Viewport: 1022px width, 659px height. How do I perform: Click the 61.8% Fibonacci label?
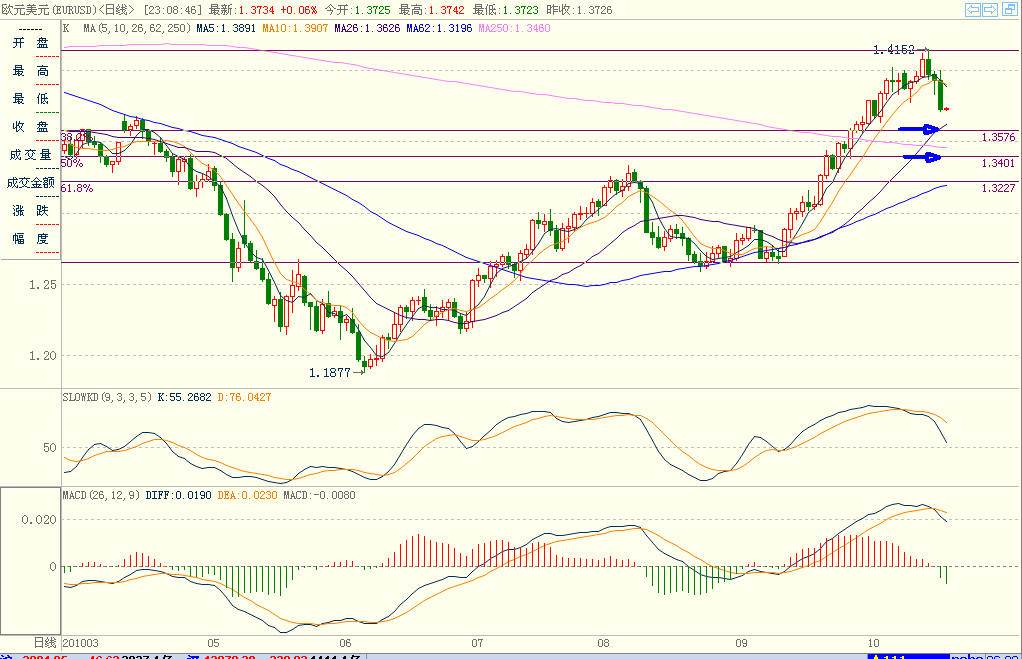77,188
